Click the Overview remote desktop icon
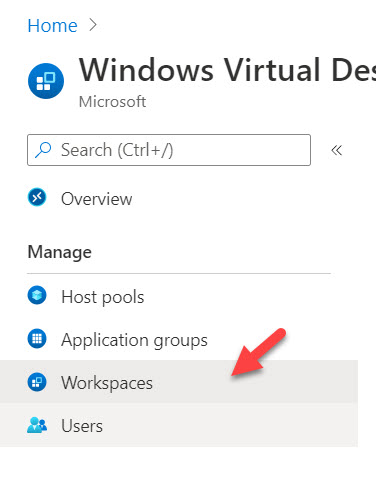This screenshot has width=376, height=491. tap(37, 197)
